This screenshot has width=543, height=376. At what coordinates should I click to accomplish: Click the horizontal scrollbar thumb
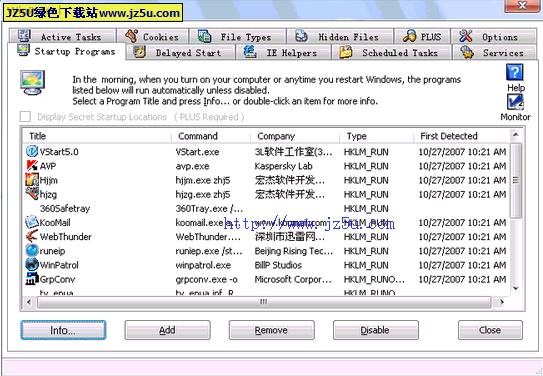(264, 302)
